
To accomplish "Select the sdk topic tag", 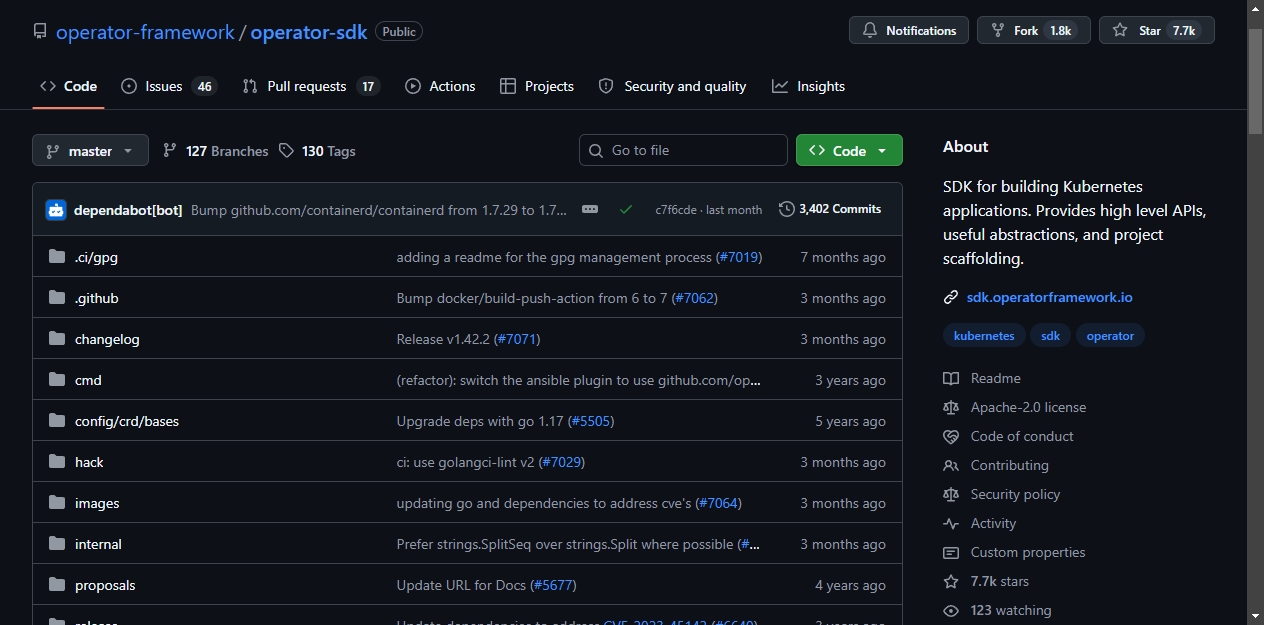I will [x=1050, y=336].
